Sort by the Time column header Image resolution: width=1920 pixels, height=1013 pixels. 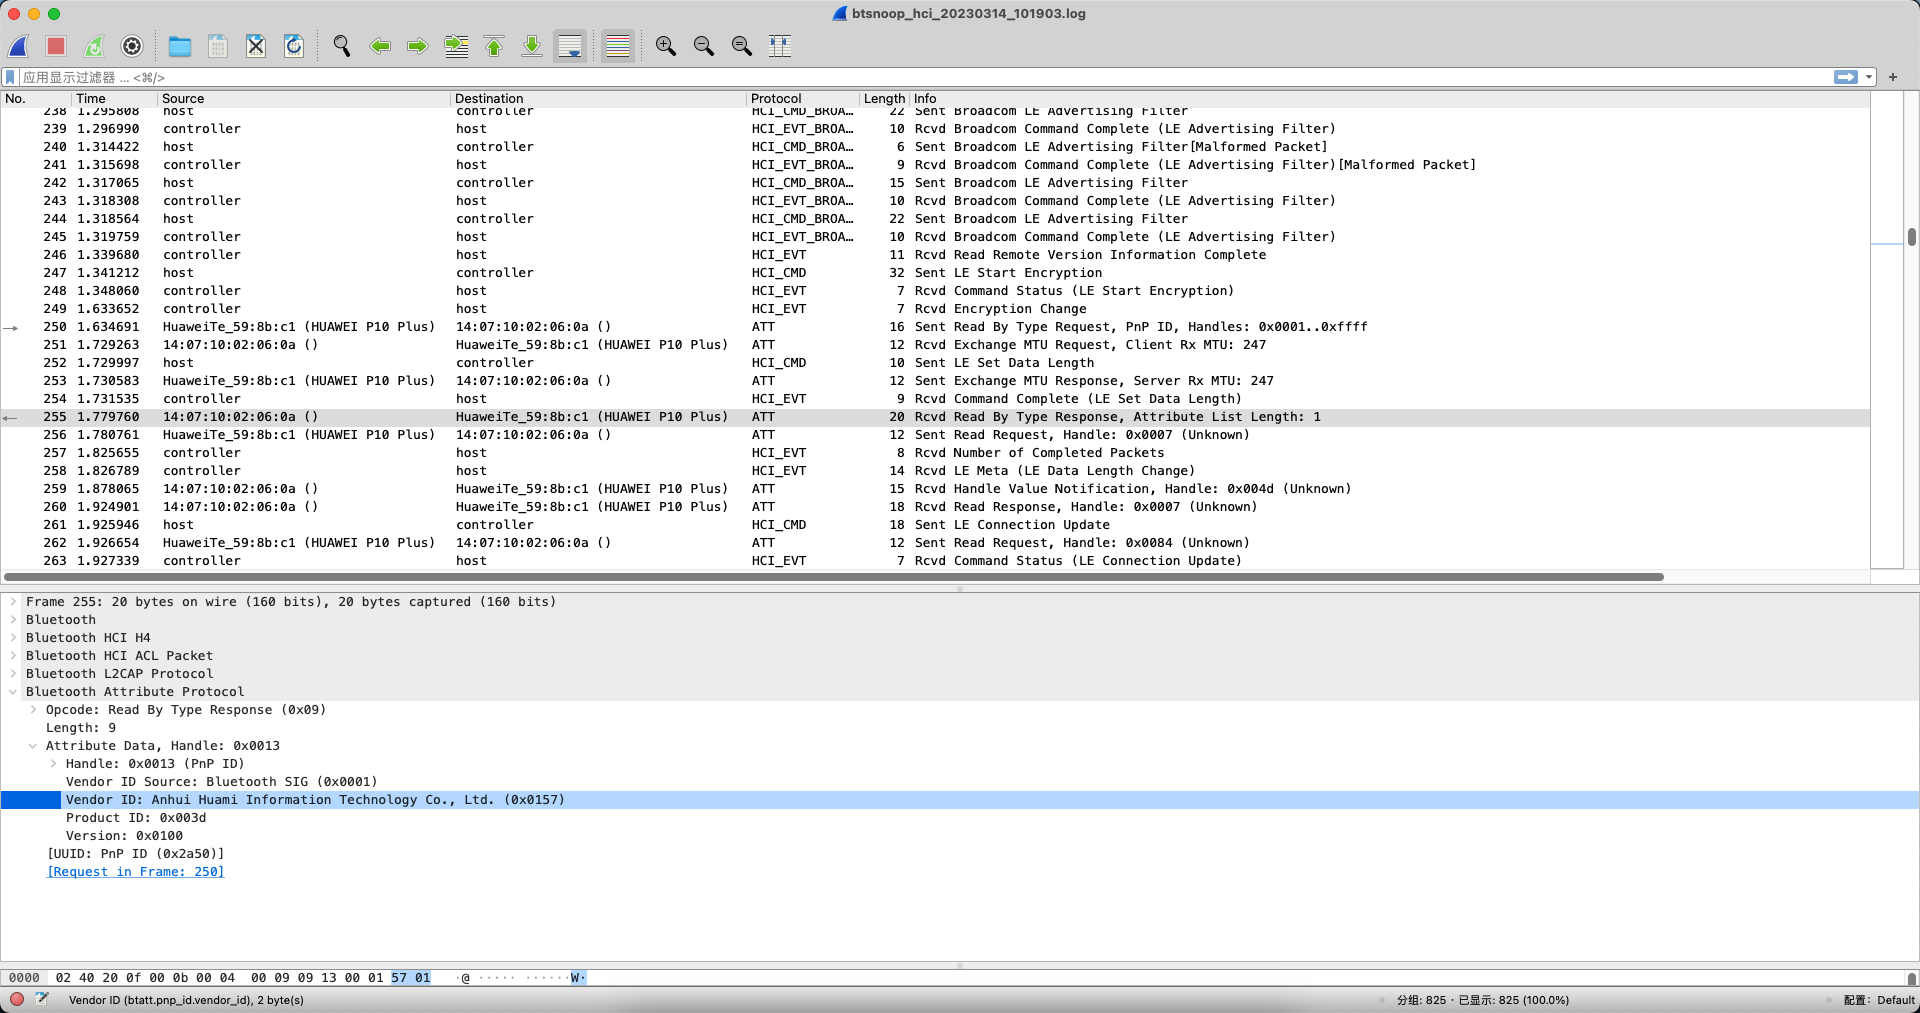point(115,98)
